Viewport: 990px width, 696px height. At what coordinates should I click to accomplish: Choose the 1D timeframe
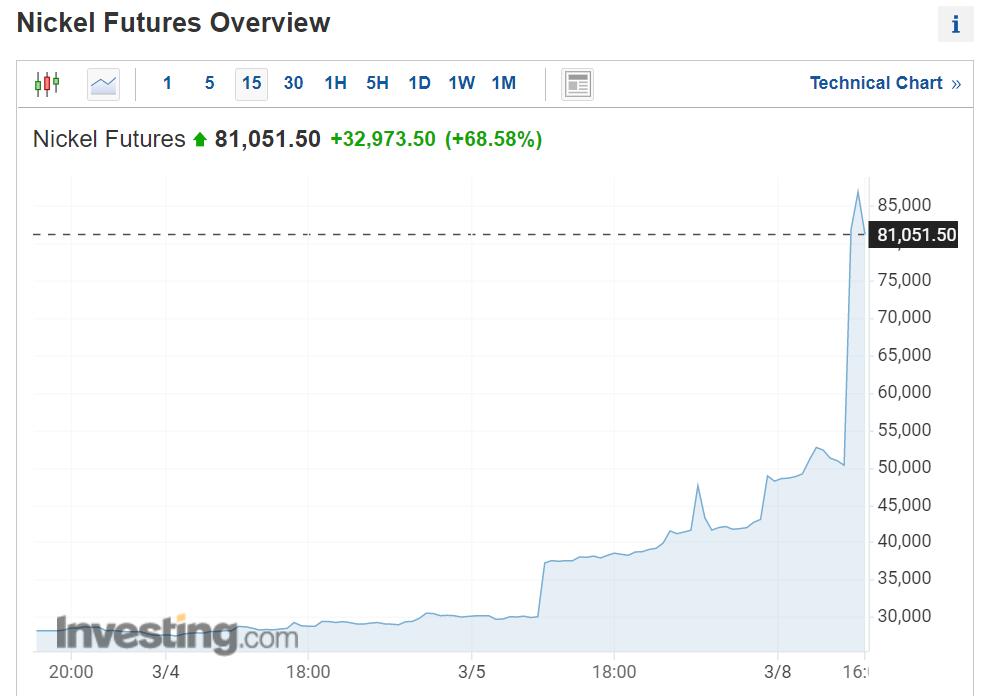[x=419, y=84]
